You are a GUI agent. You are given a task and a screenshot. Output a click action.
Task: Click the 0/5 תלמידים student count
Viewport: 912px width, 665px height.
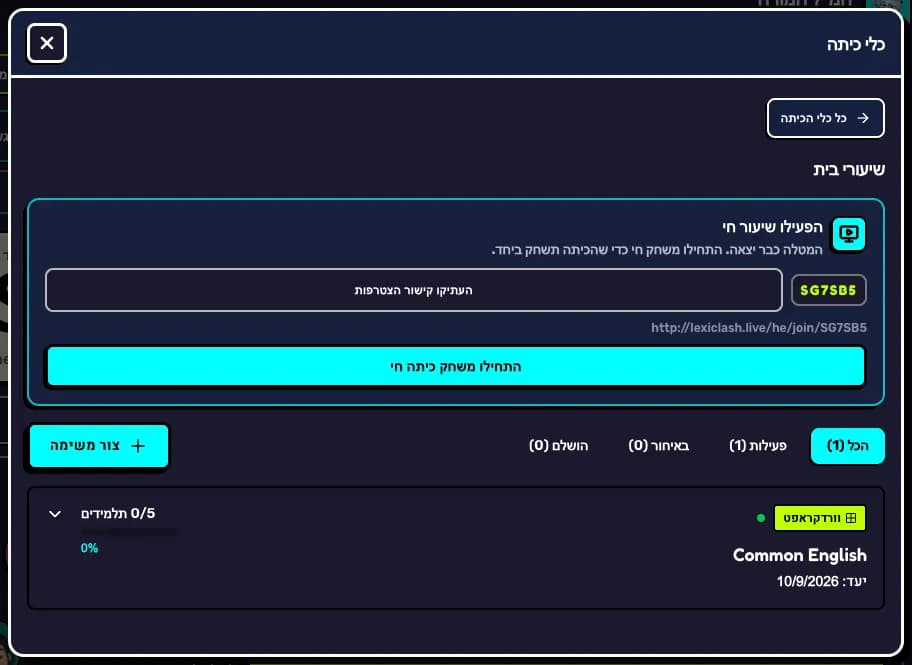tap(118, 513)
